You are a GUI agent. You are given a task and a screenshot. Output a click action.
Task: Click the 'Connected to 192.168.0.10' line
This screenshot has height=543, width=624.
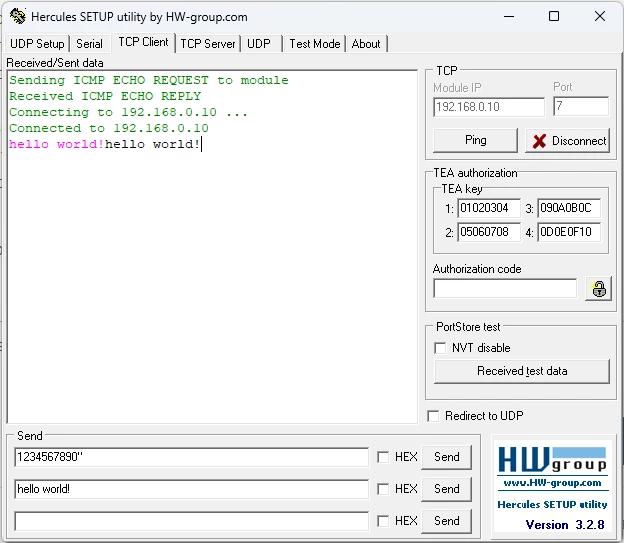click(109, 128)
